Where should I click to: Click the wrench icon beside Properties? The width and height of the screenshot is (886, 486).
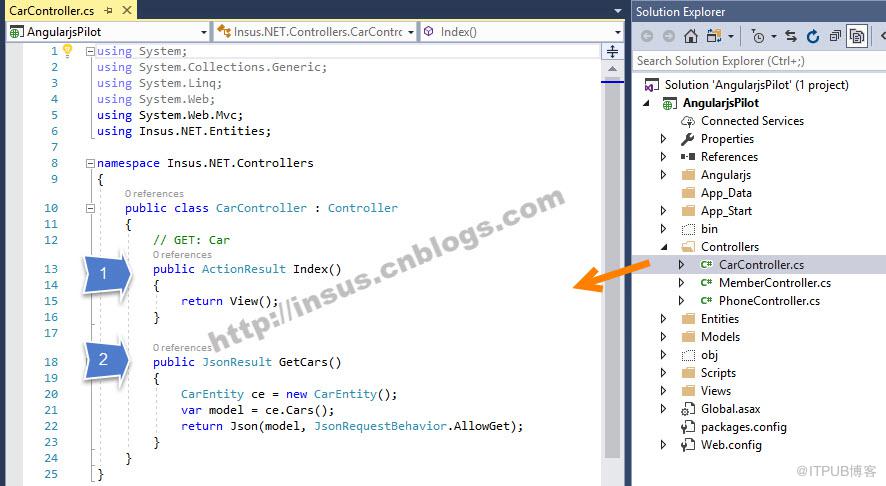pos(688,138)
